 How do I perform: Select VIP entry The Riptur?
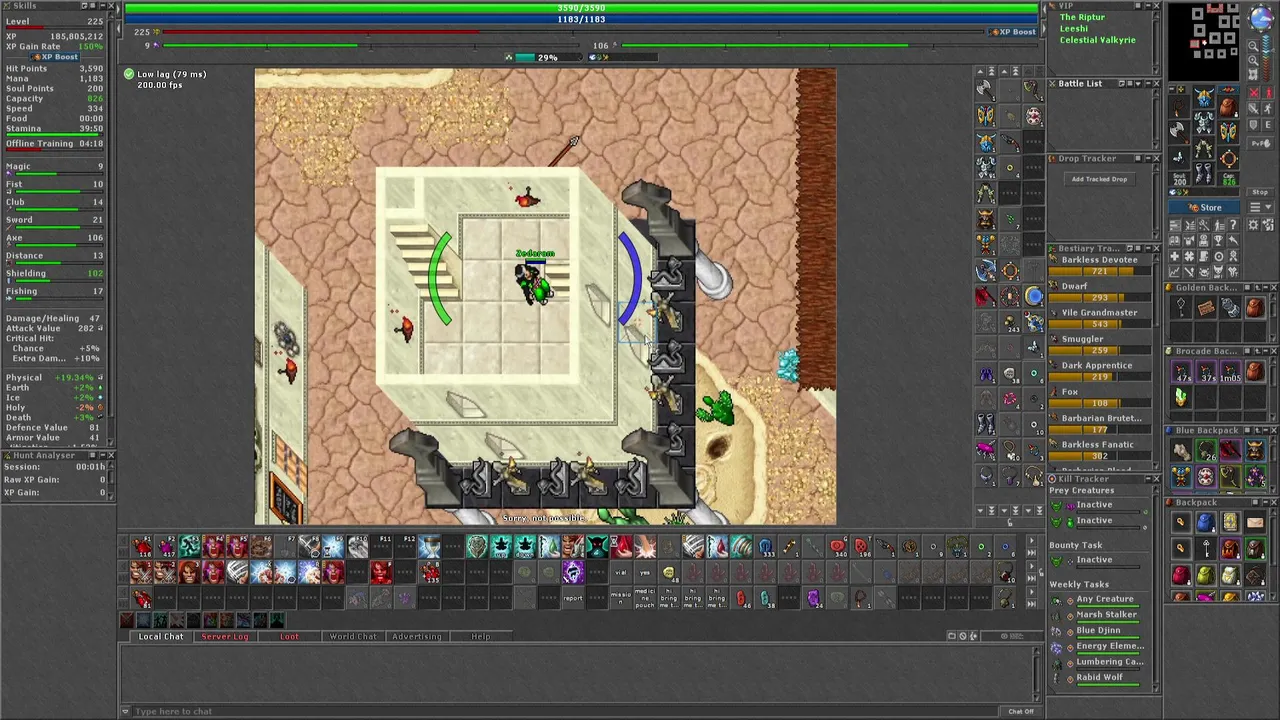pyautogui.click(x=1082, y=17)
